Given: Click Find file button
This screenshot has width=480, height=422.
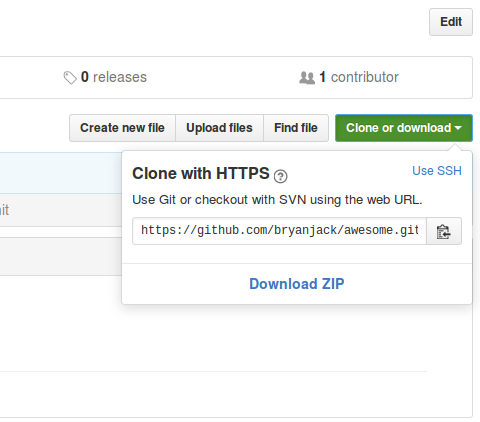Looking at the screenshot, I should coord(296,128).
